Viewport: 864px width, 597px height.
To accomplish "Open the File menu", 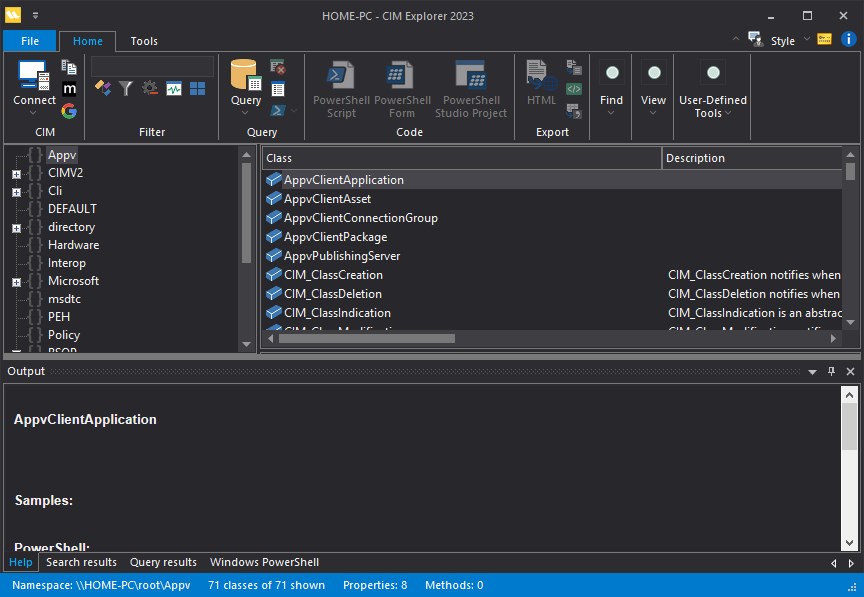I will pos(30,41).
